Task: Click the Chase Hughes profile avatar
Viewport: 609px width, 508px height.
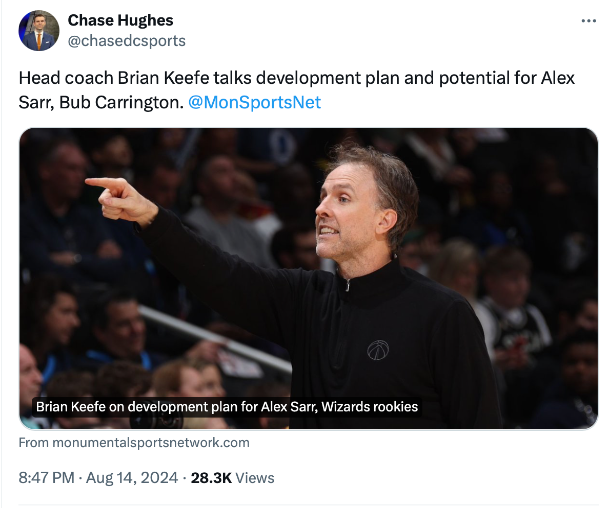Action: pos(39,31)
